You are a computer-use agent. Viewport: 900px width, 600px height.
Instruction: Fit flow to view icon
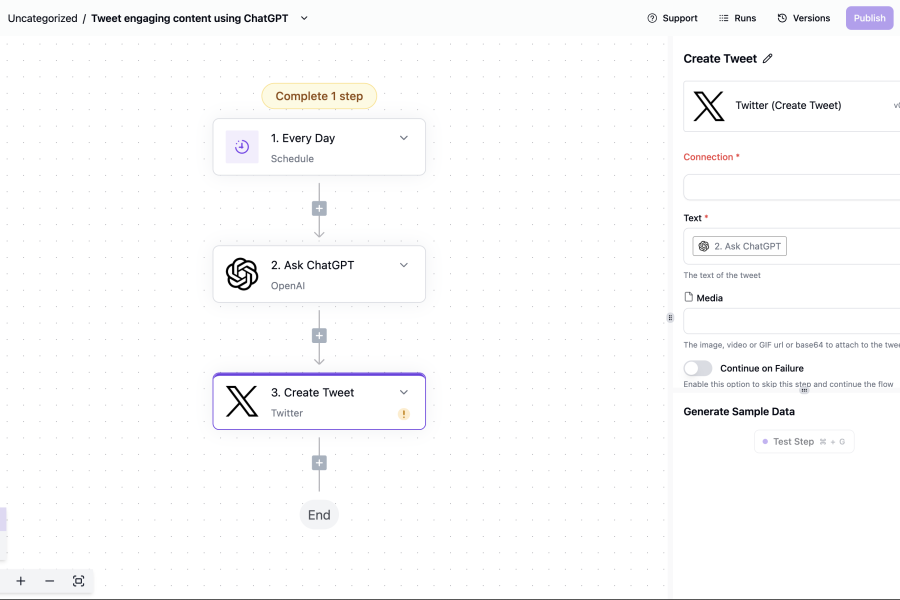coord(79,581)
